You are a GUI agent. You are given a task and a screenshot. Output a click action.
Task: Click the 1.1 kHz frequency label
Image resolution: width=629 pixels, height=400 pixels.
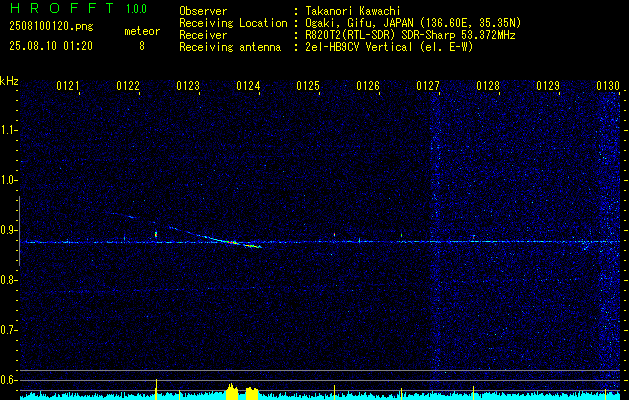click(8, 130)
